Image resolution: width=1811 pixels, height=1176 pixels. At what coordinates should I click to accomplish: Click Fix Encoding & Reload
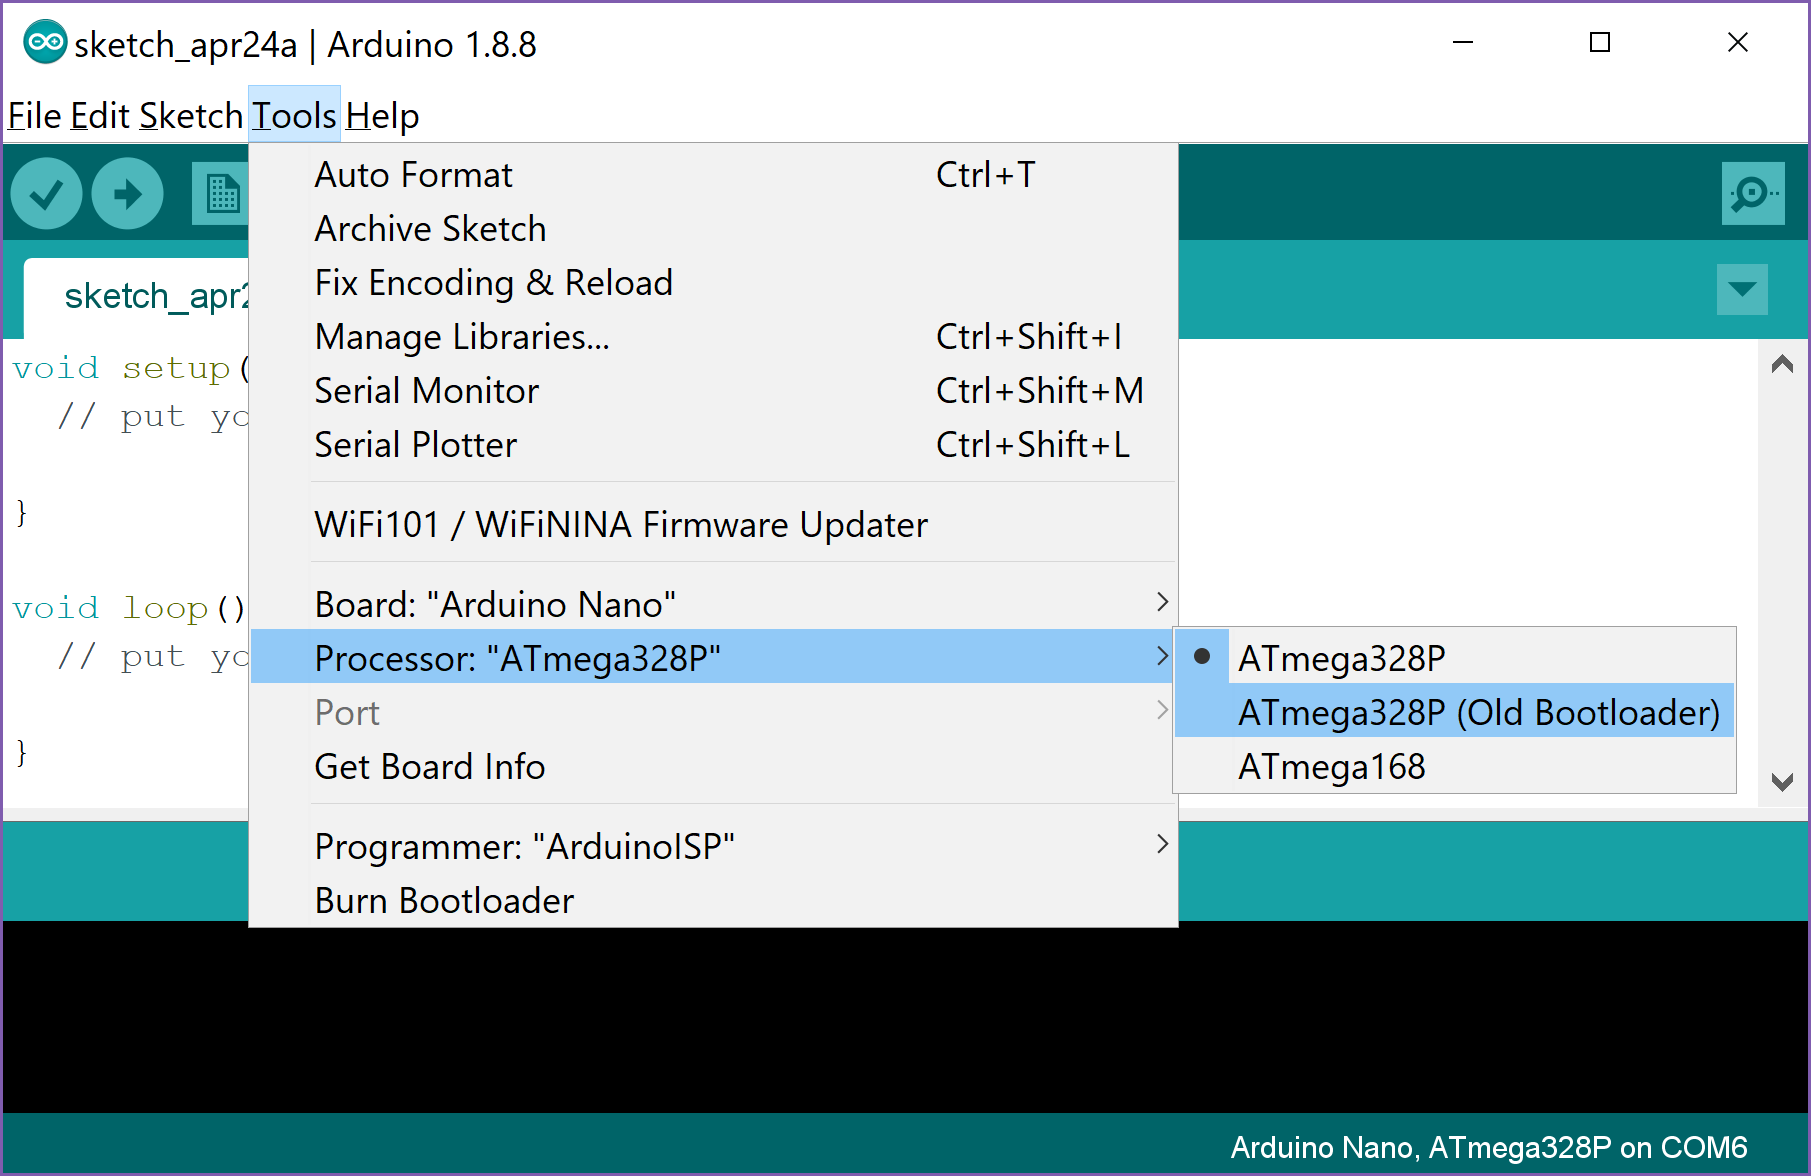(713, 282)
